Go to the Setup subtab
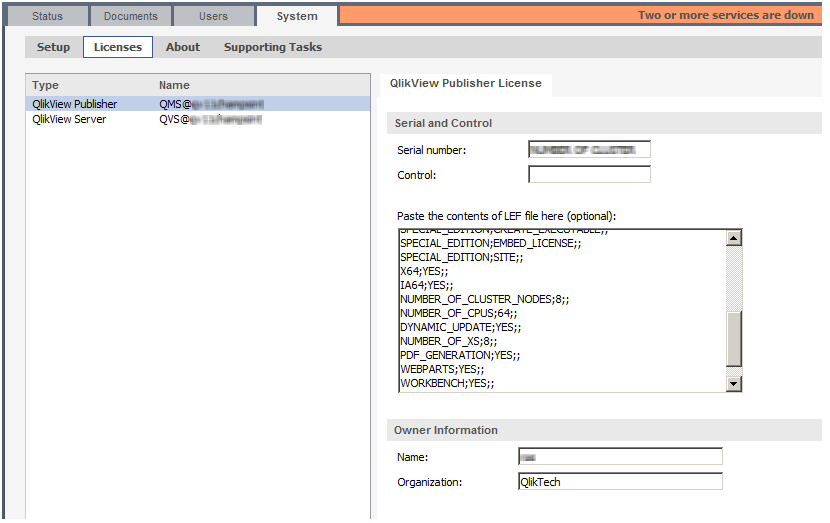The image size is (830, 523). tap(54, 47)
